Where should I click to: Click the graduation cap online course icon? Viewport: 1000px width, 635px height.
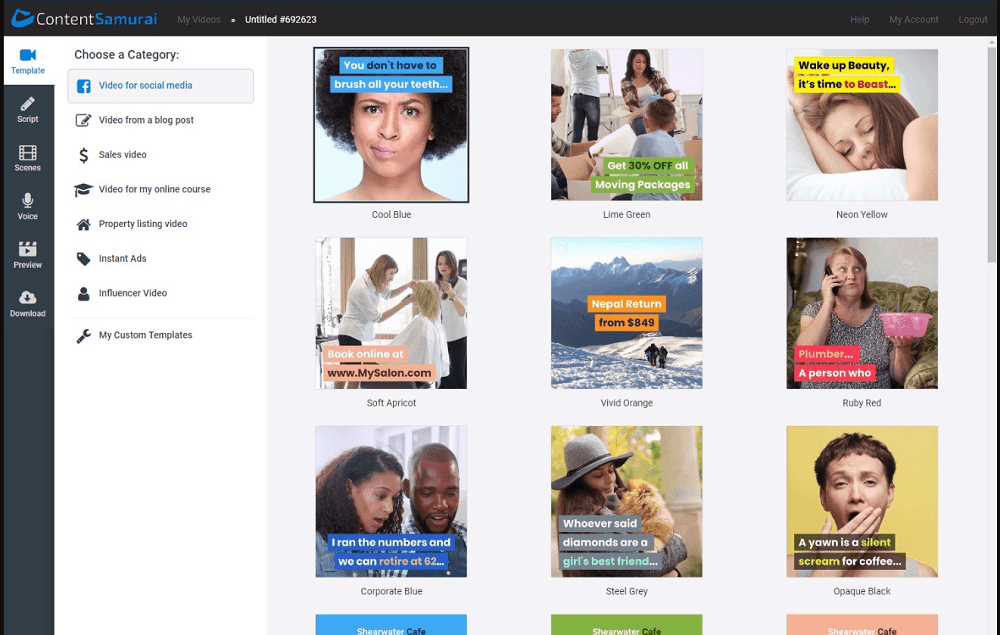[x=84, y=189]
